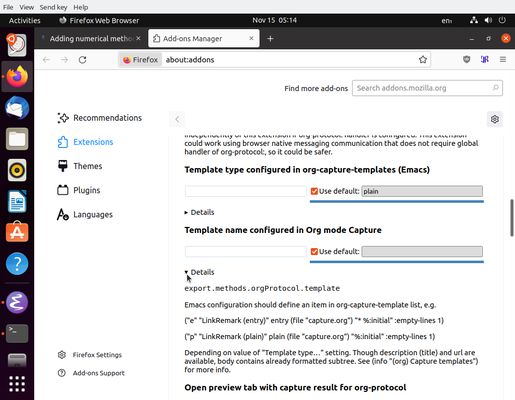Screen dimensions: 515x400
Task: Open Terminal from the dock
Action: click(17, 333)
